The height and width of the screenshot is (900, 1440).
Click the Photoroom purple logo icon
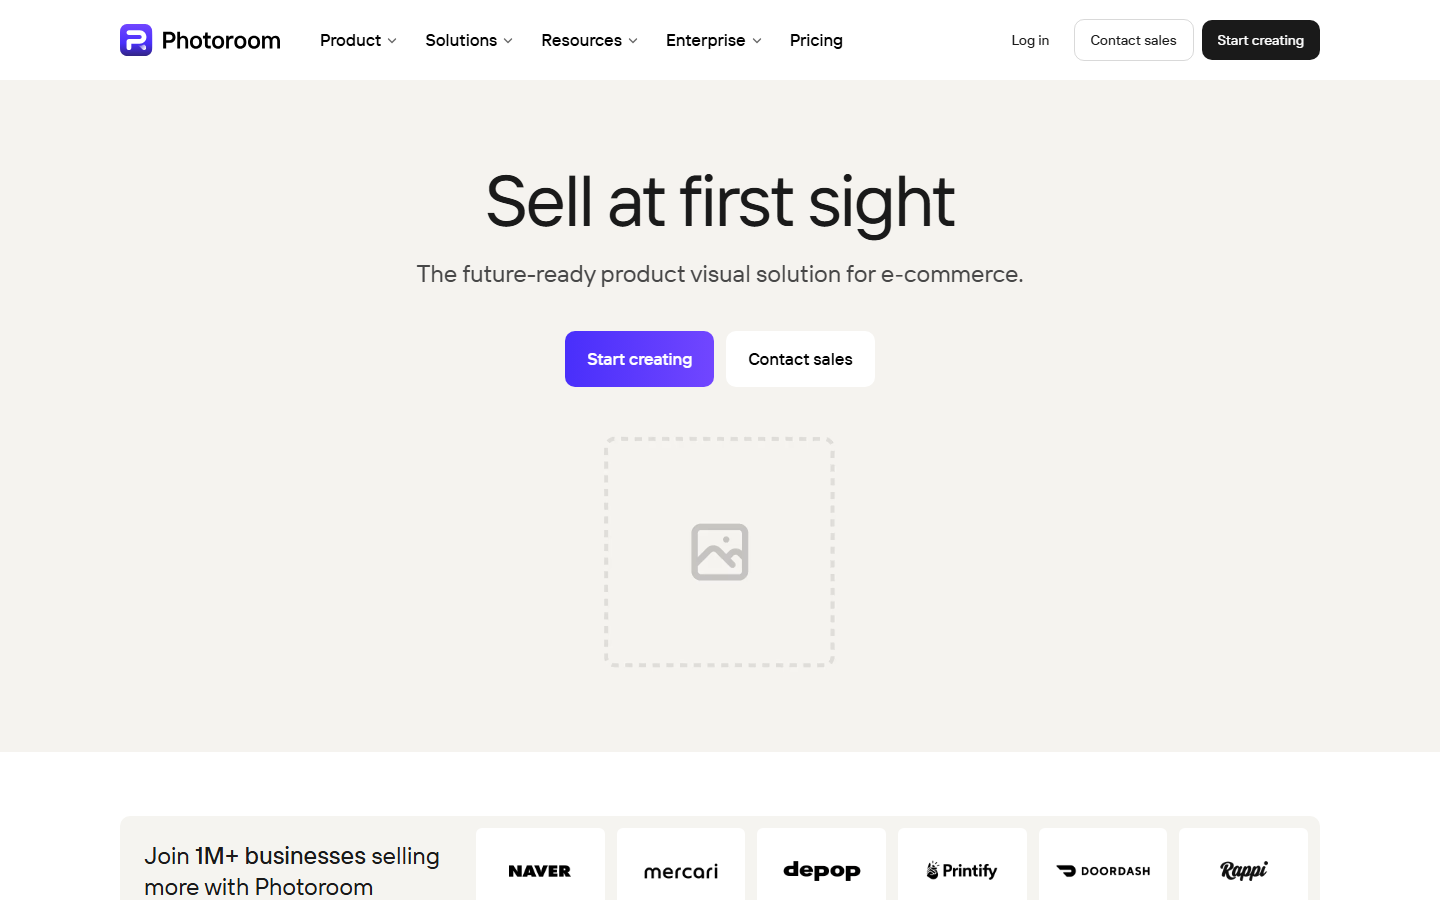coord(136,40)
